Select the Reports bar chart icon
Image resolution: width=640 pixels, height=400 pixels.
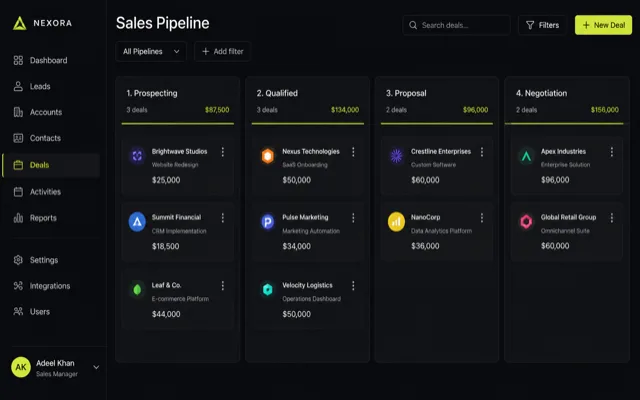pos(18,218)
